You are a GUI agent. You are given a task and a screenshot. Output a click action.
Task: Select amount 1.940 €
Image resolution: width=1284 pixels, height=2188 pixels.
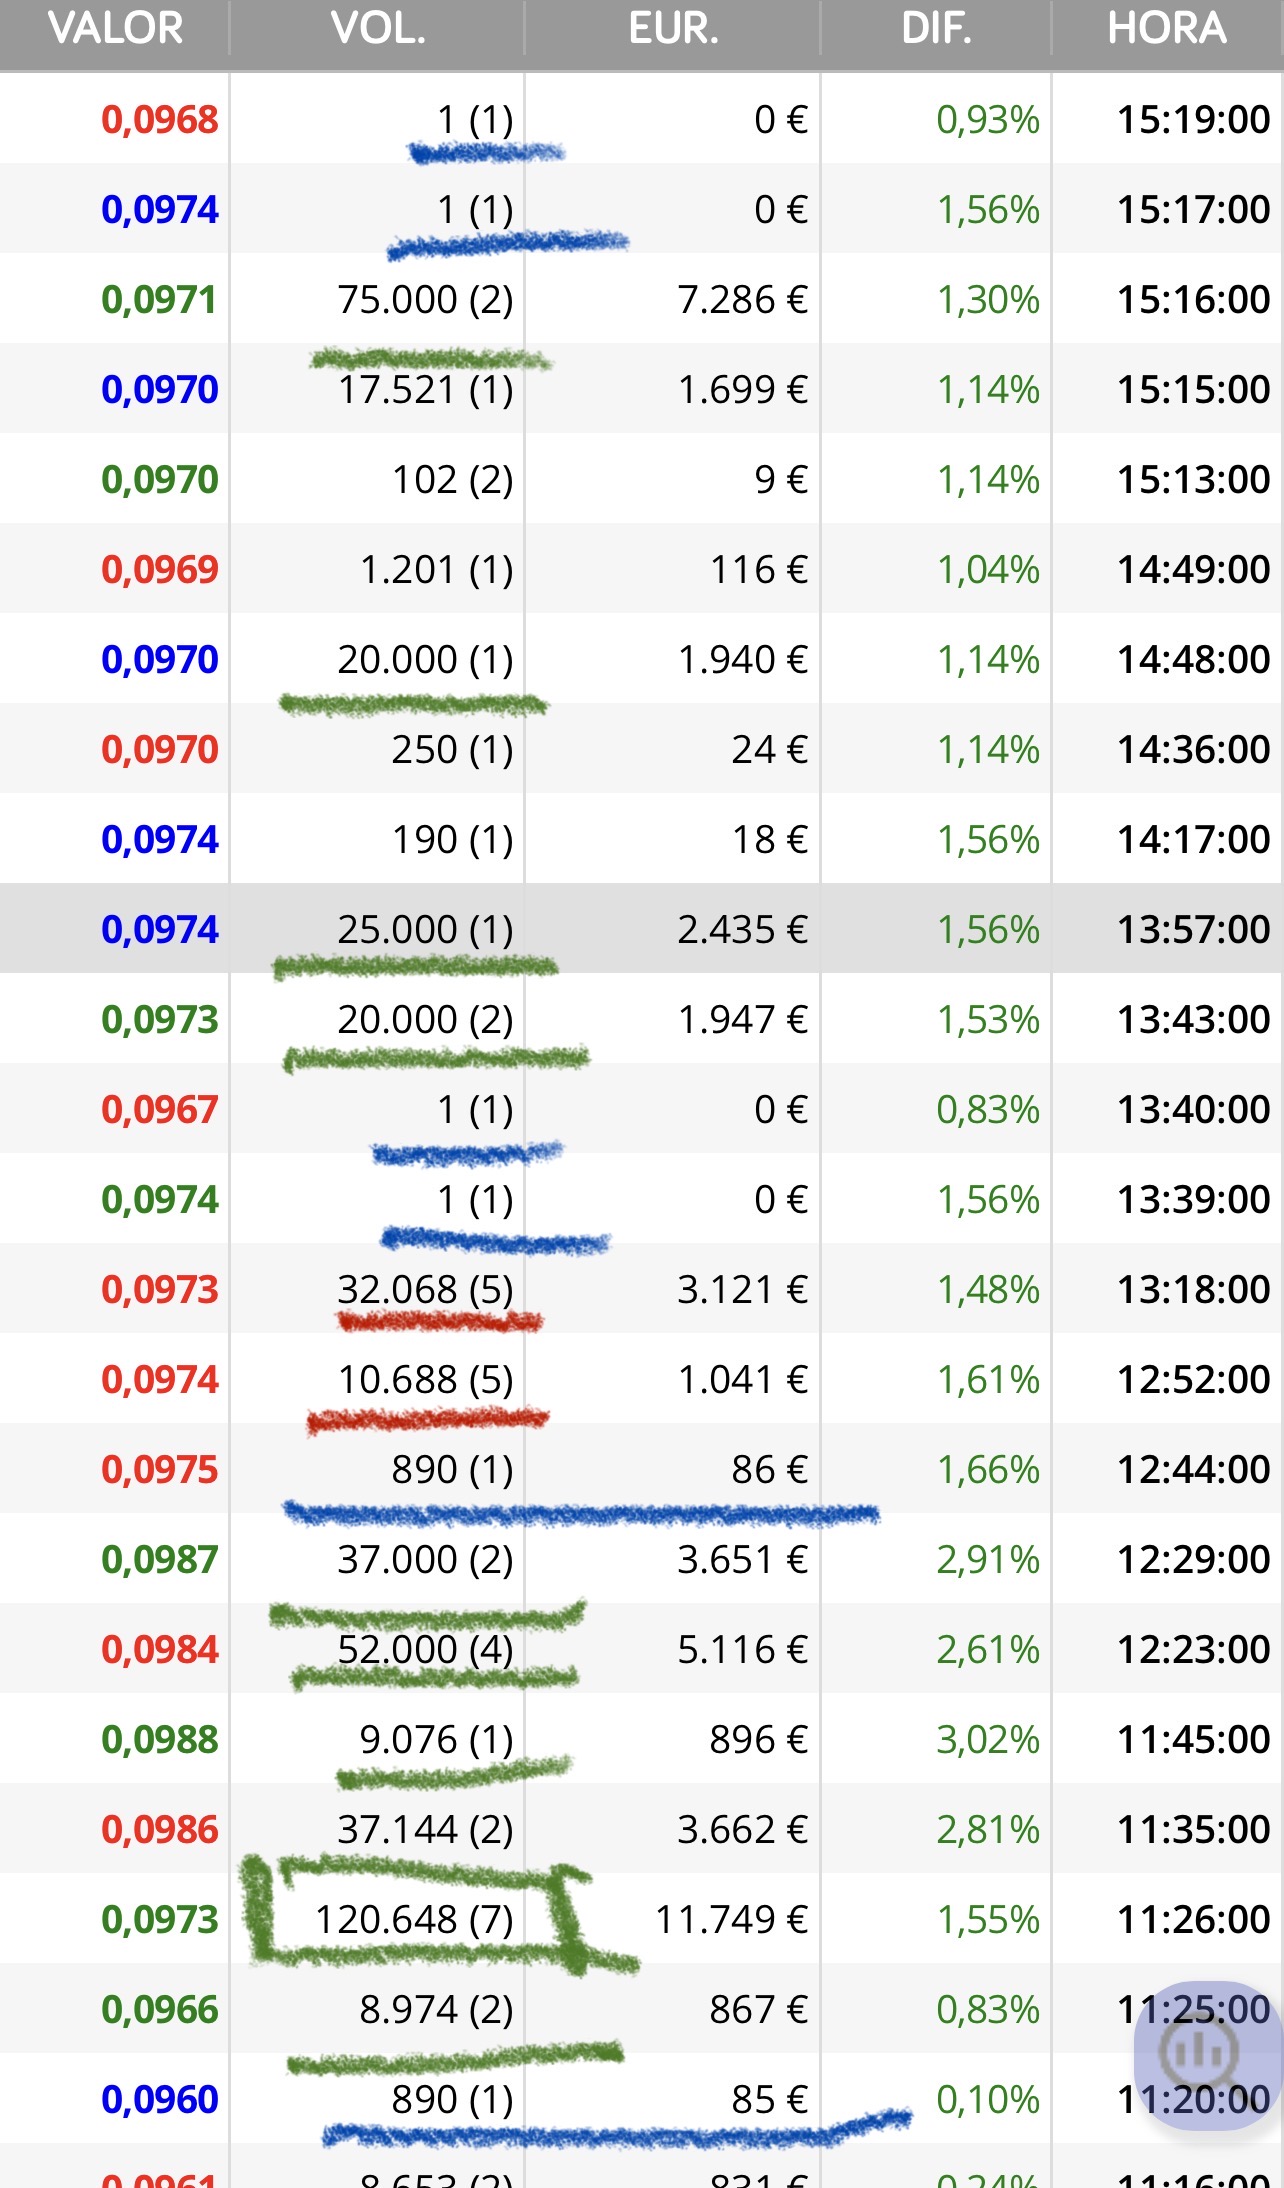tap(742, 660)
